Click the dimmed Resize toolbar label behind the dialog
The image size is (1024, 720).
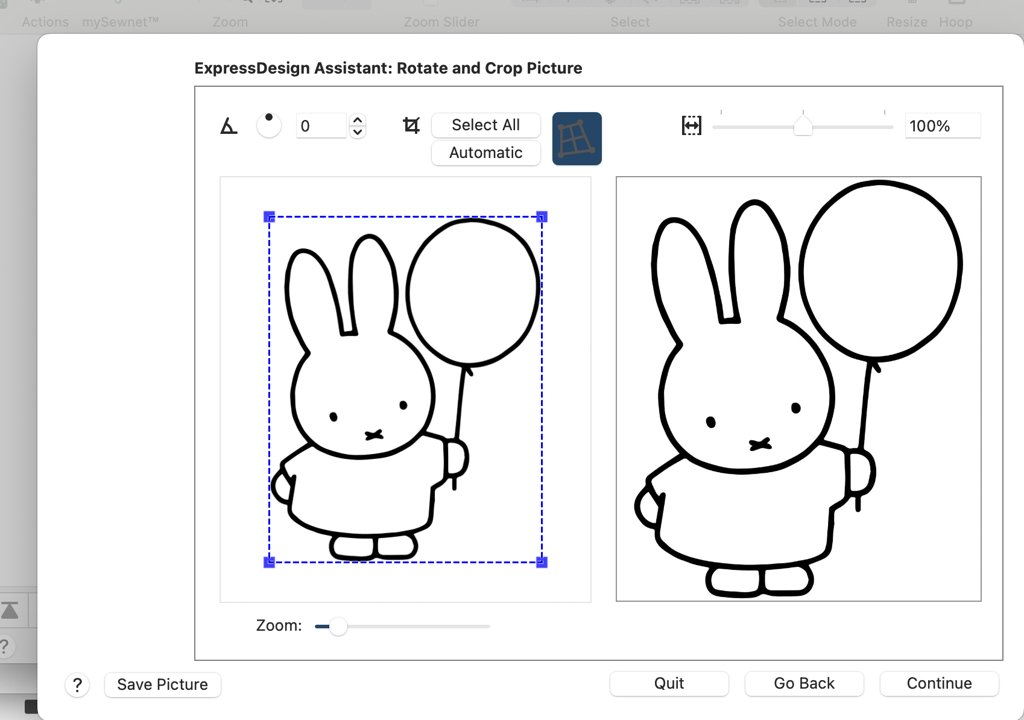click(x=906, y=22)
